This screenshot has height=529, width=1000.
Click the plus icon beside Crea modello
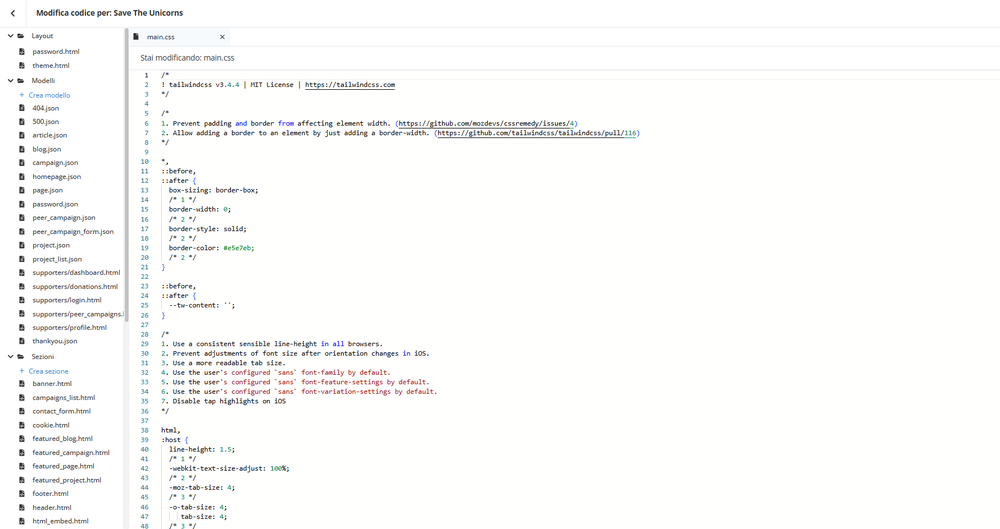(x=21, y=95)
